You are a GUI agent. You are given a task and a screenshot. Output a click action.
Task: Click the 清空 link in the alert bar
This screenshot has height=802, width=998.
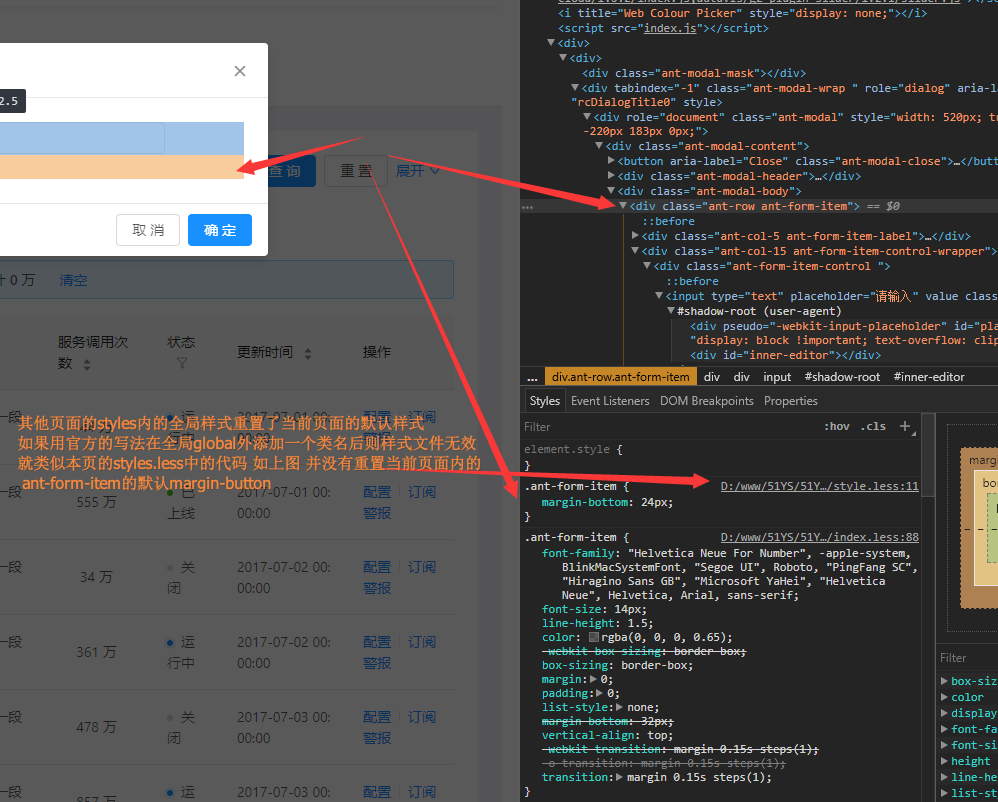click(x=73, y=280)
